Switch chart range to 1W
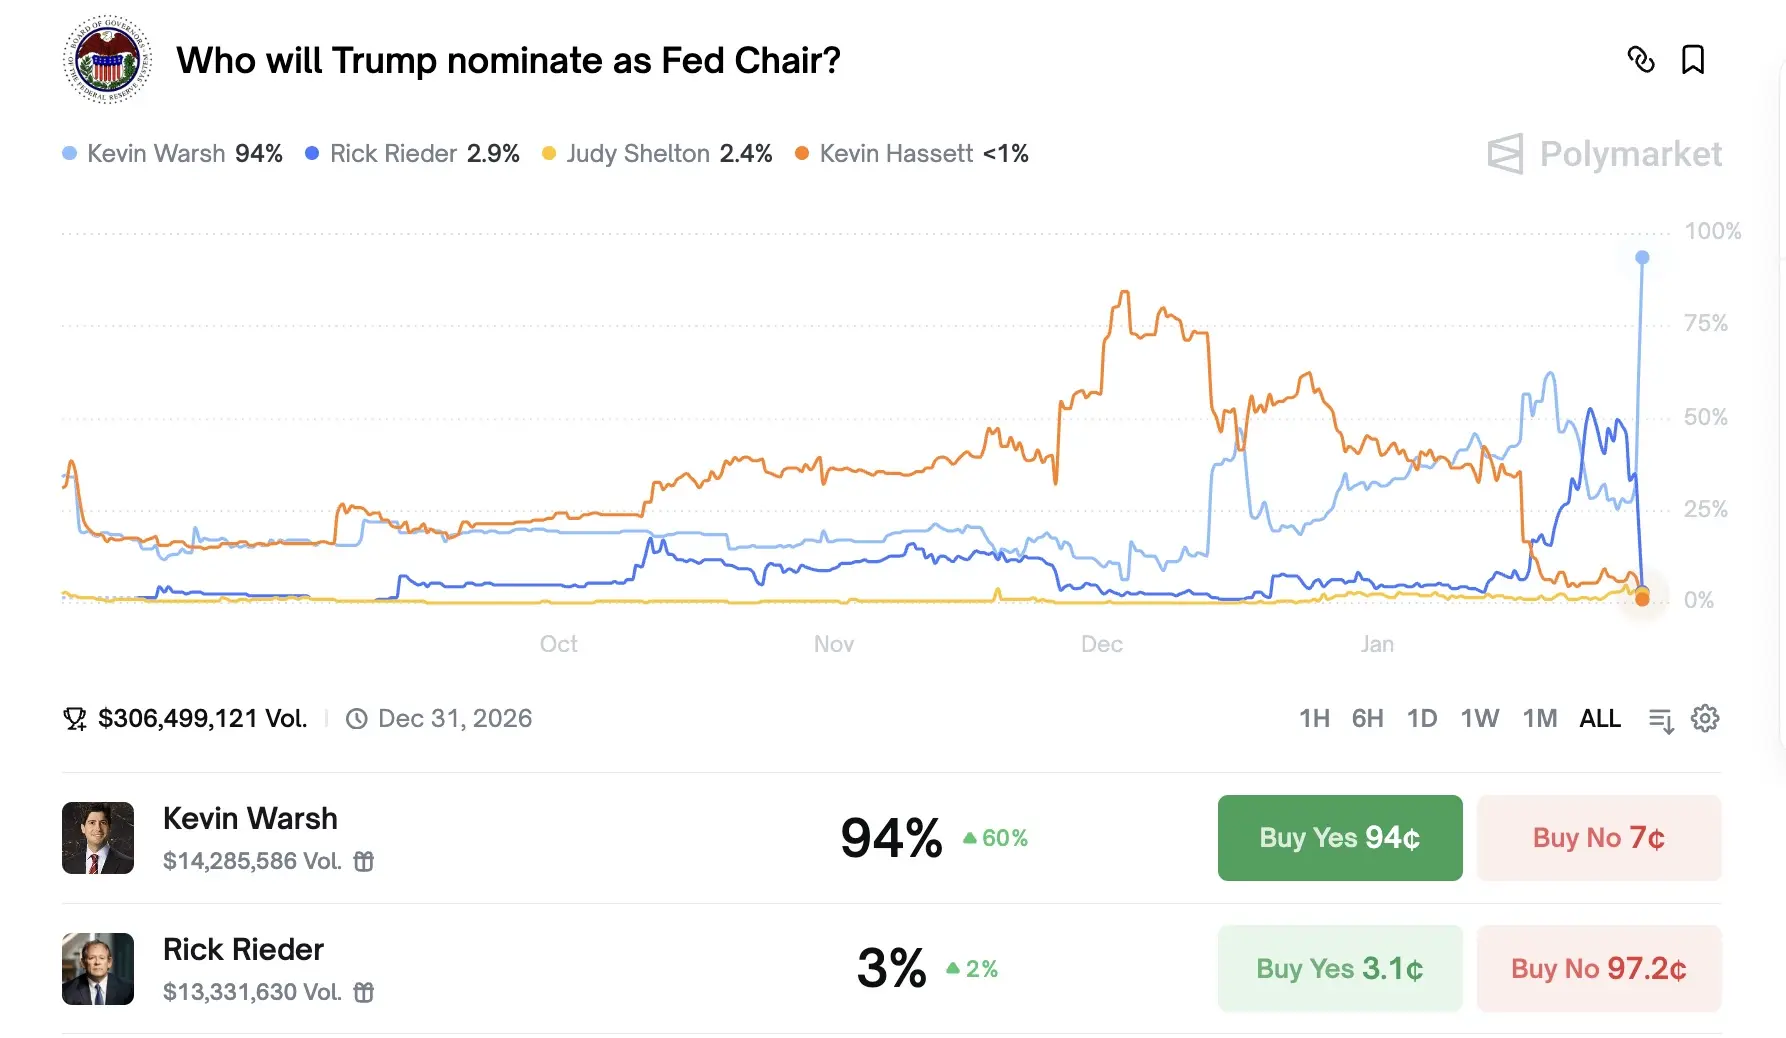 click(x=1479, y=718)
